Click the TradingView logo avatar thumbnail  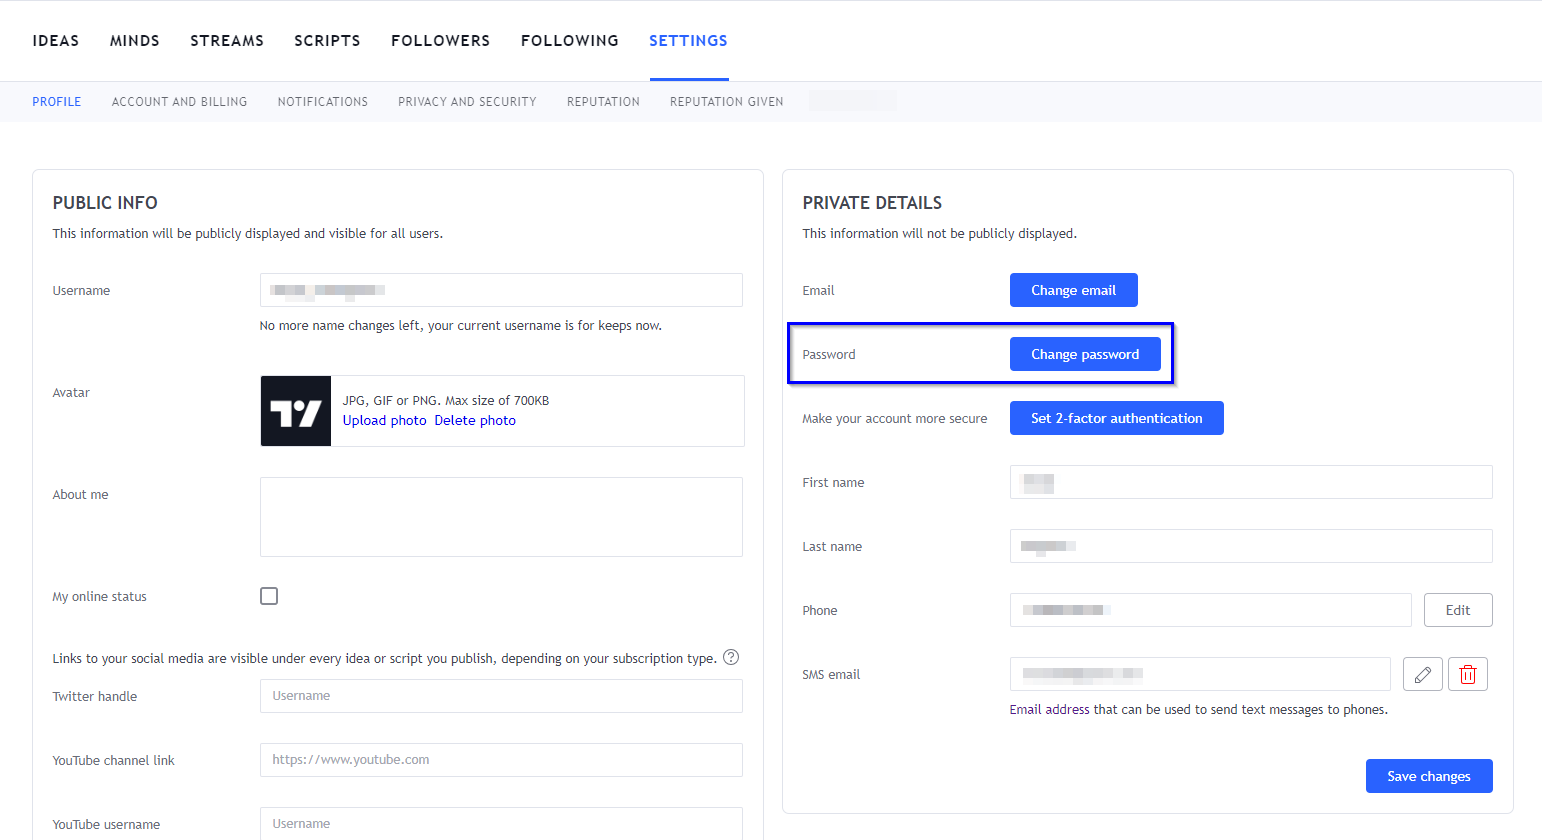click(295, 410)
